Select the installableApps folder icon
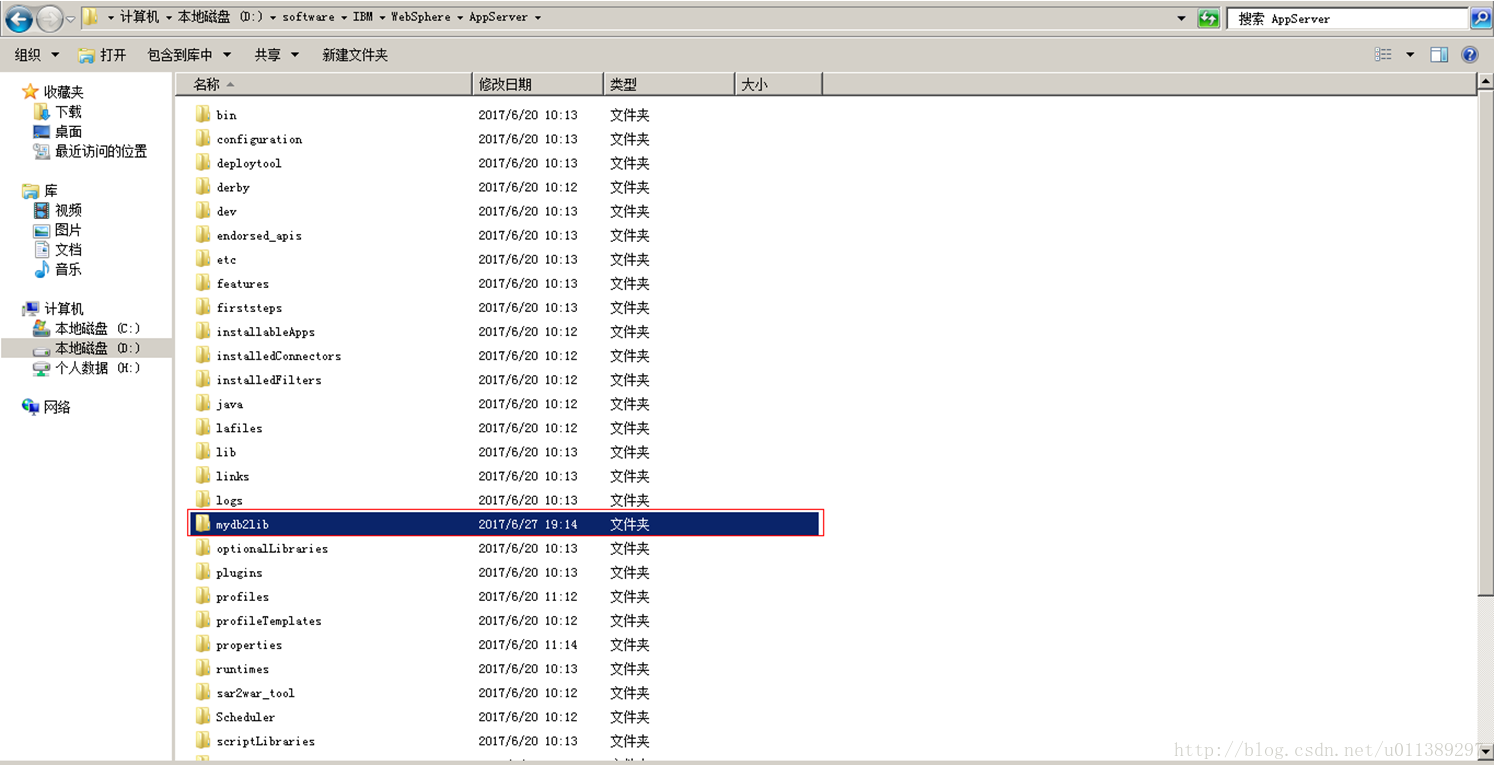 point(203,331)
